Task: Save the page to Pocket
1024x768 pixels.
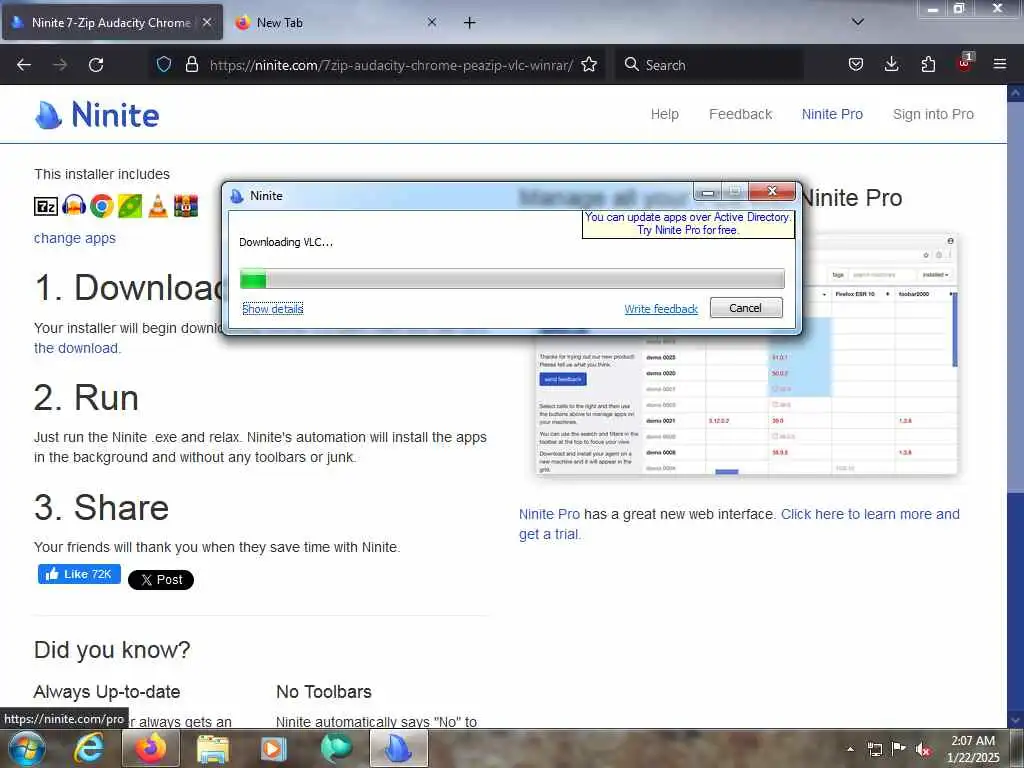Action: (x=856, y=64)
